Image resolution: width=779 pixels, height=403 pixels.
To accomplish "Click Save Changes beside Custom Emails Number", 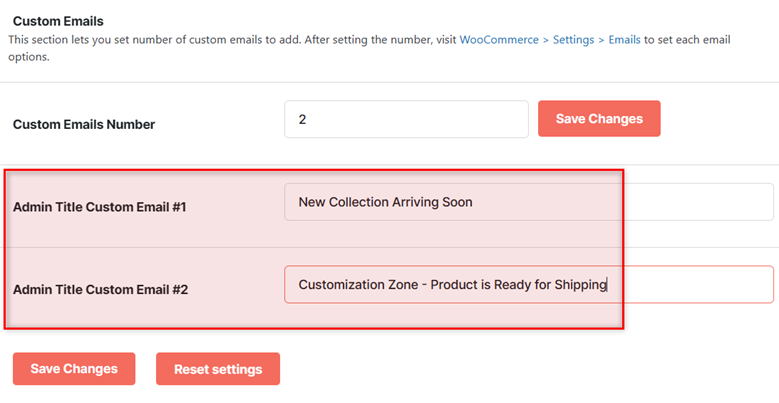I will pyautogui.click(x=599, y=119).
